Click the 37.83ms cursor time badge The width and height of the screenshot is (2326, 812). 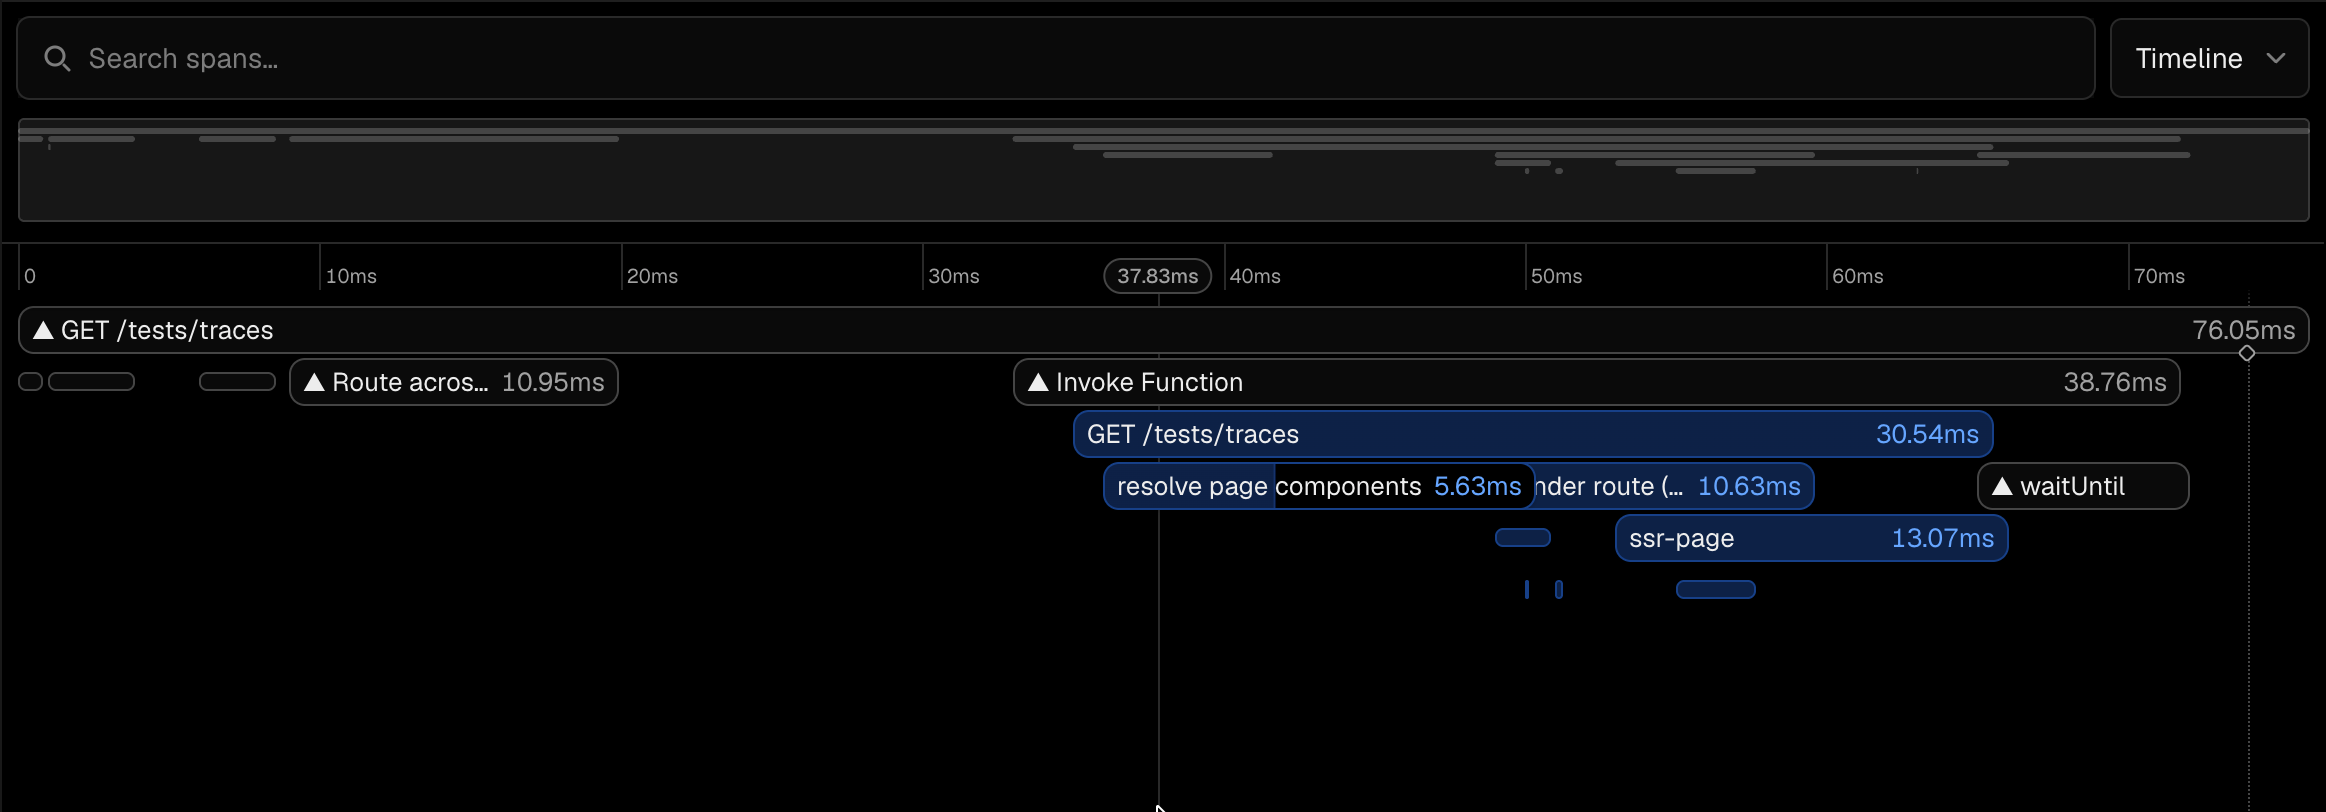(1158, 276)
